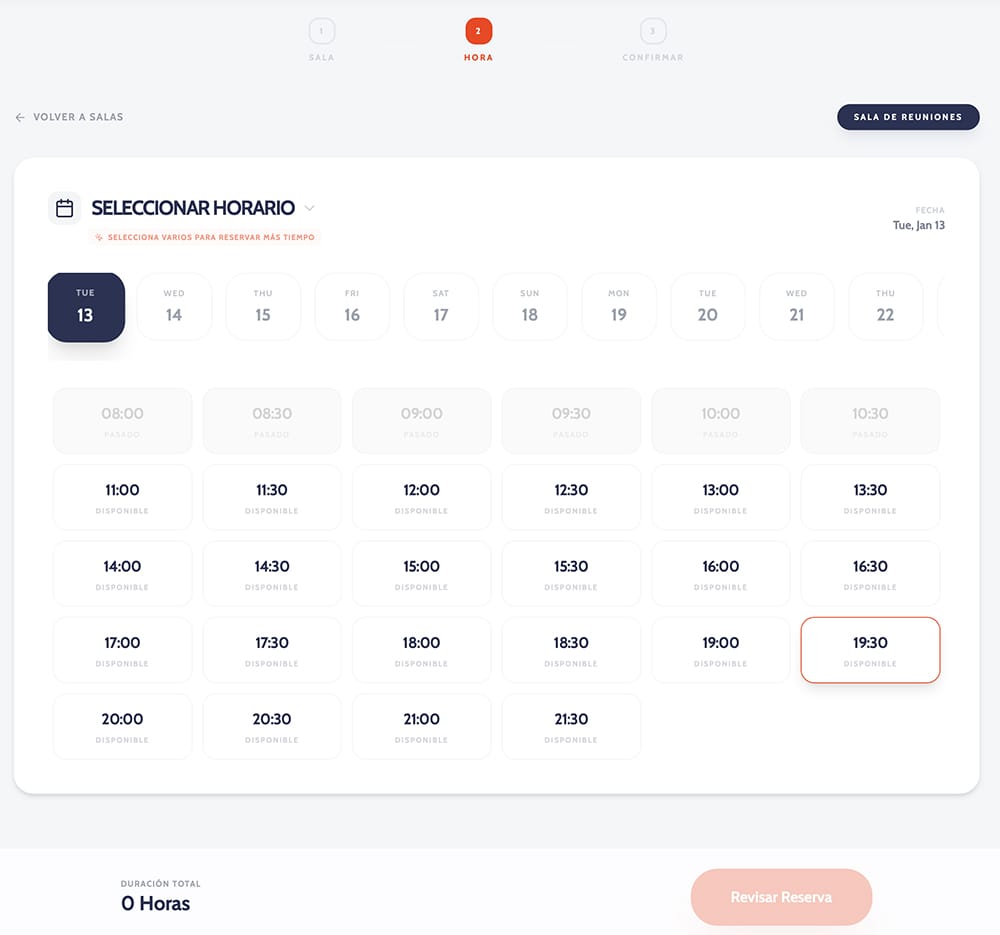Viewport: 1000px width, 935px height.
Task: Select the 21:30 time slot
Action: pyautogui.click(x=571, y=726)
